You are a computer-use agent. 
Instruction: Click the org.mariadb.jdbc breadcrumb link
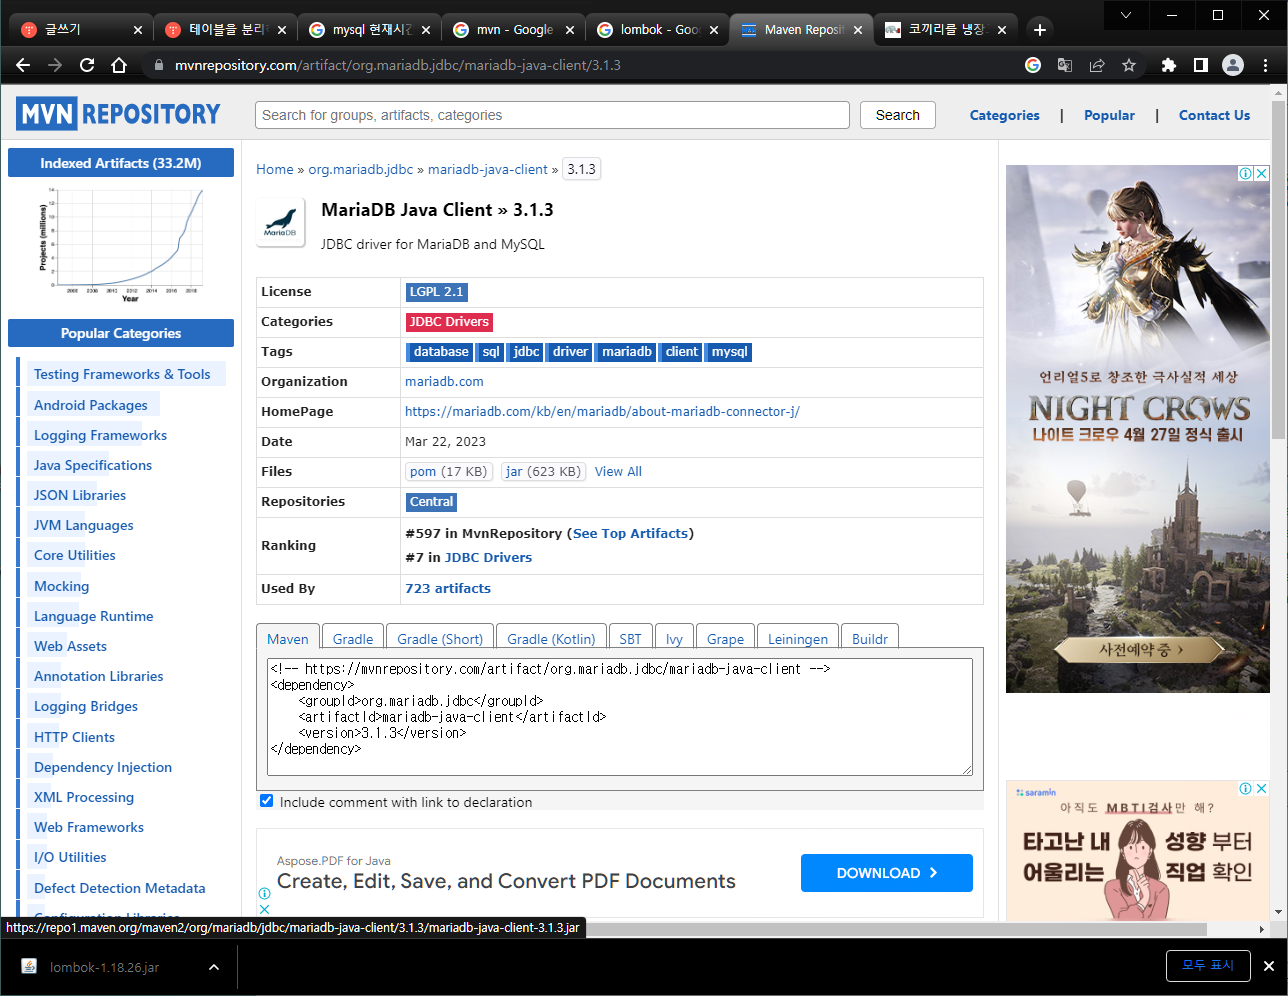[361, 169]
